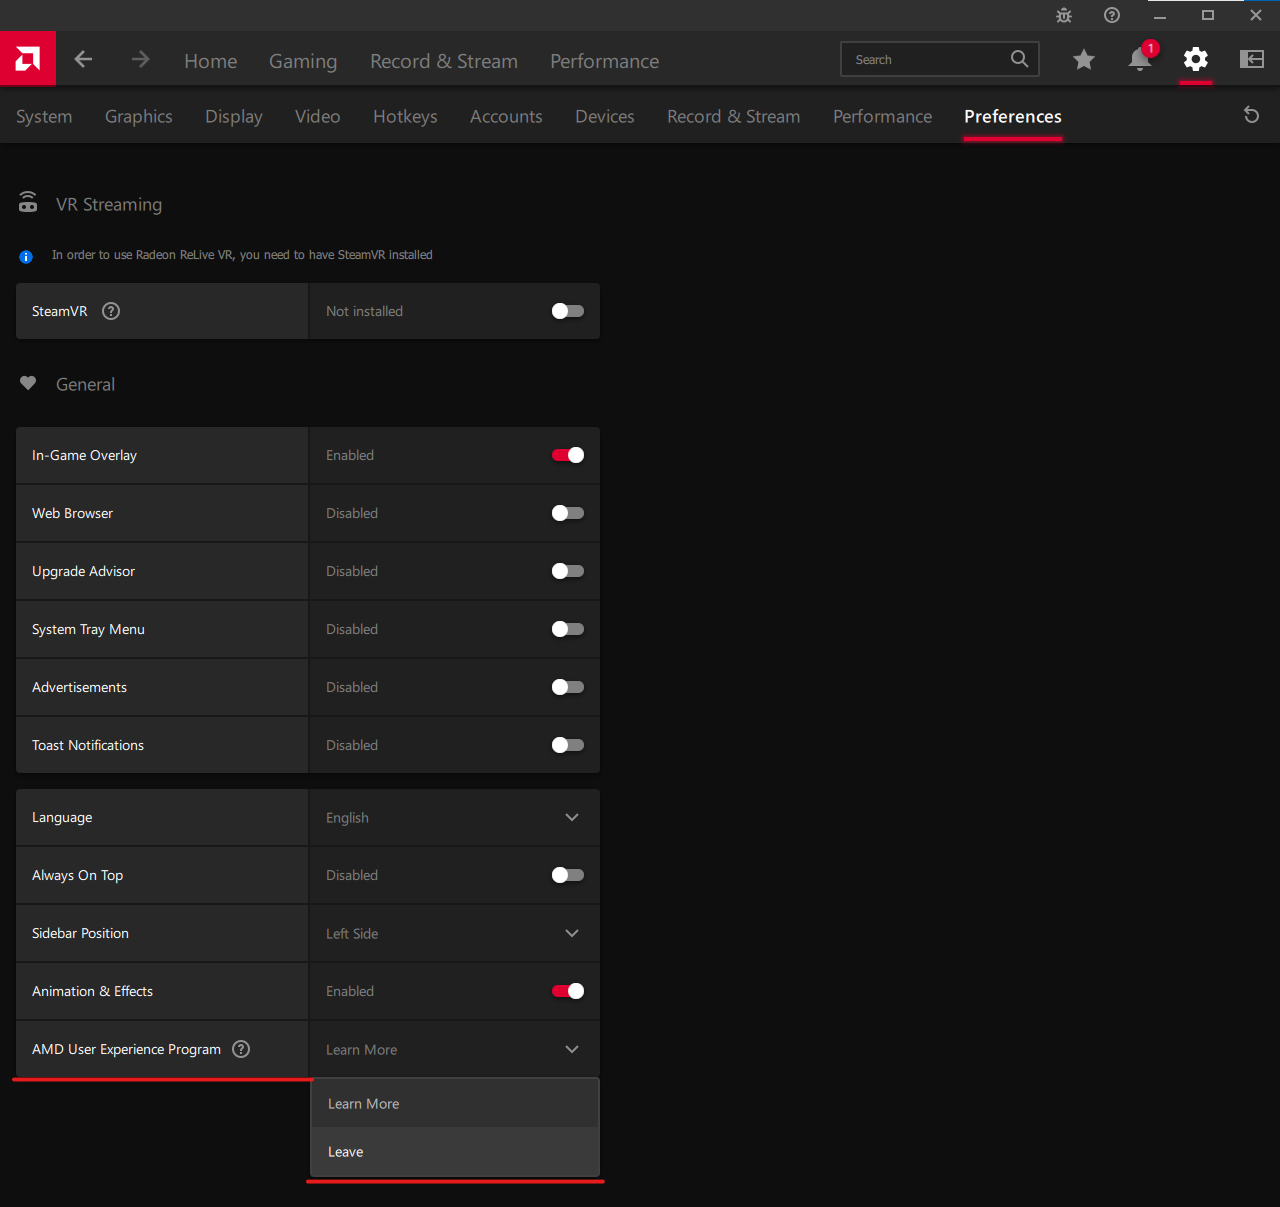Click the blue info icon
Viewport: 1280px width, 1207px height.
coord(26,257)
